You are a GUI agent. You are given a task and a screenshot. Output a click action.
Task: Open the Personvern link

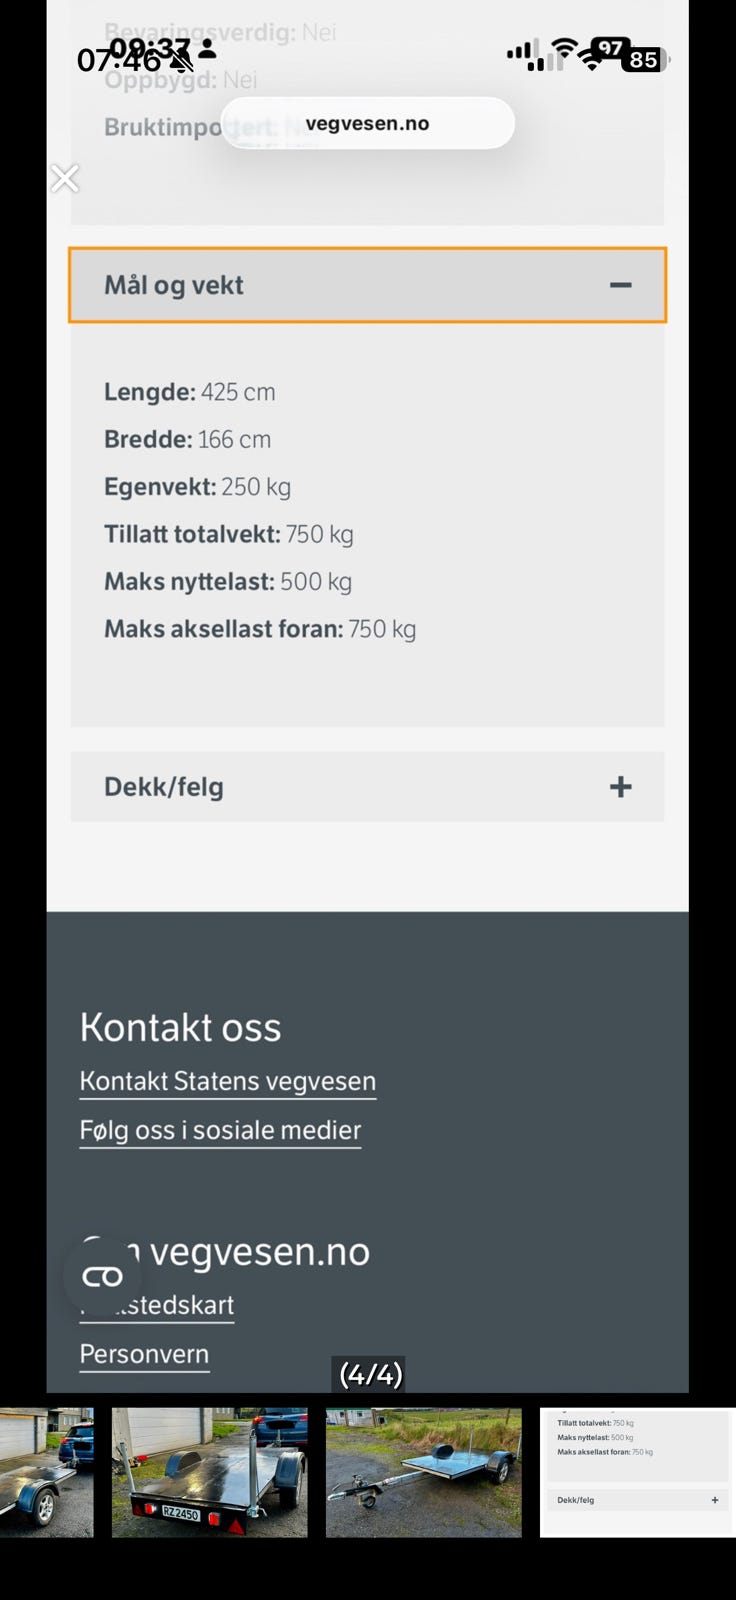[x=145, y=1355]
